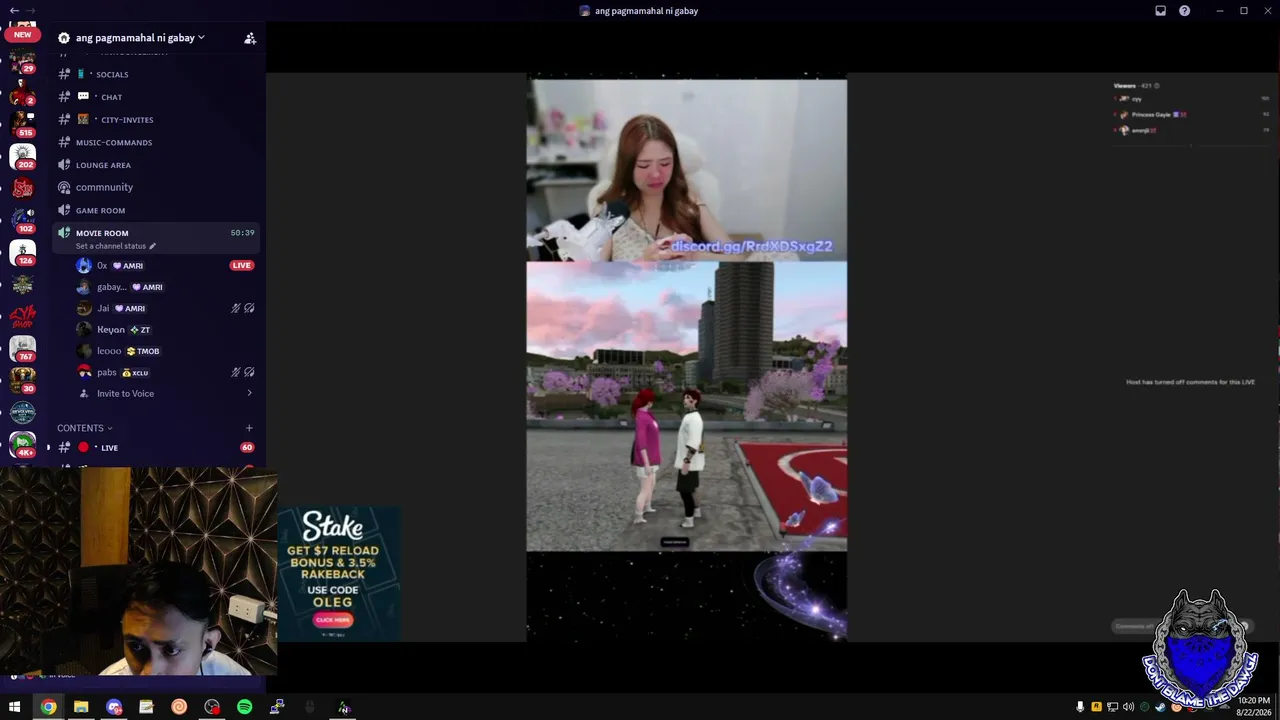Open the Discord help icon in title bar
1280x720 pixels.
pyautogui.click(x=1185, y=11)
